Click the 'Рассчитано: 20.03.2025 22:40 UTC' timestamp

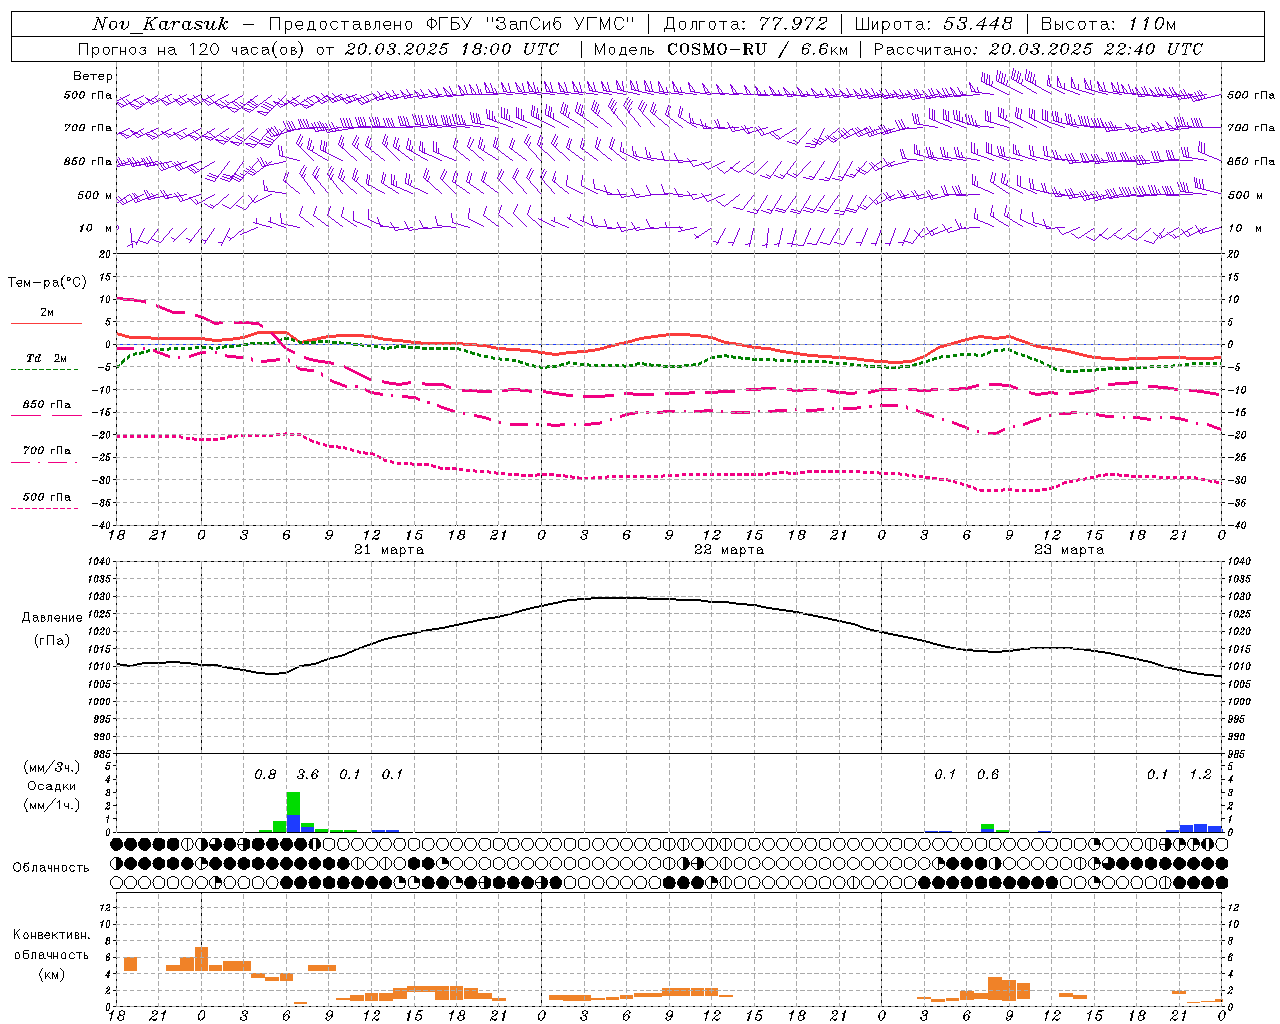tap(1038, 49)
